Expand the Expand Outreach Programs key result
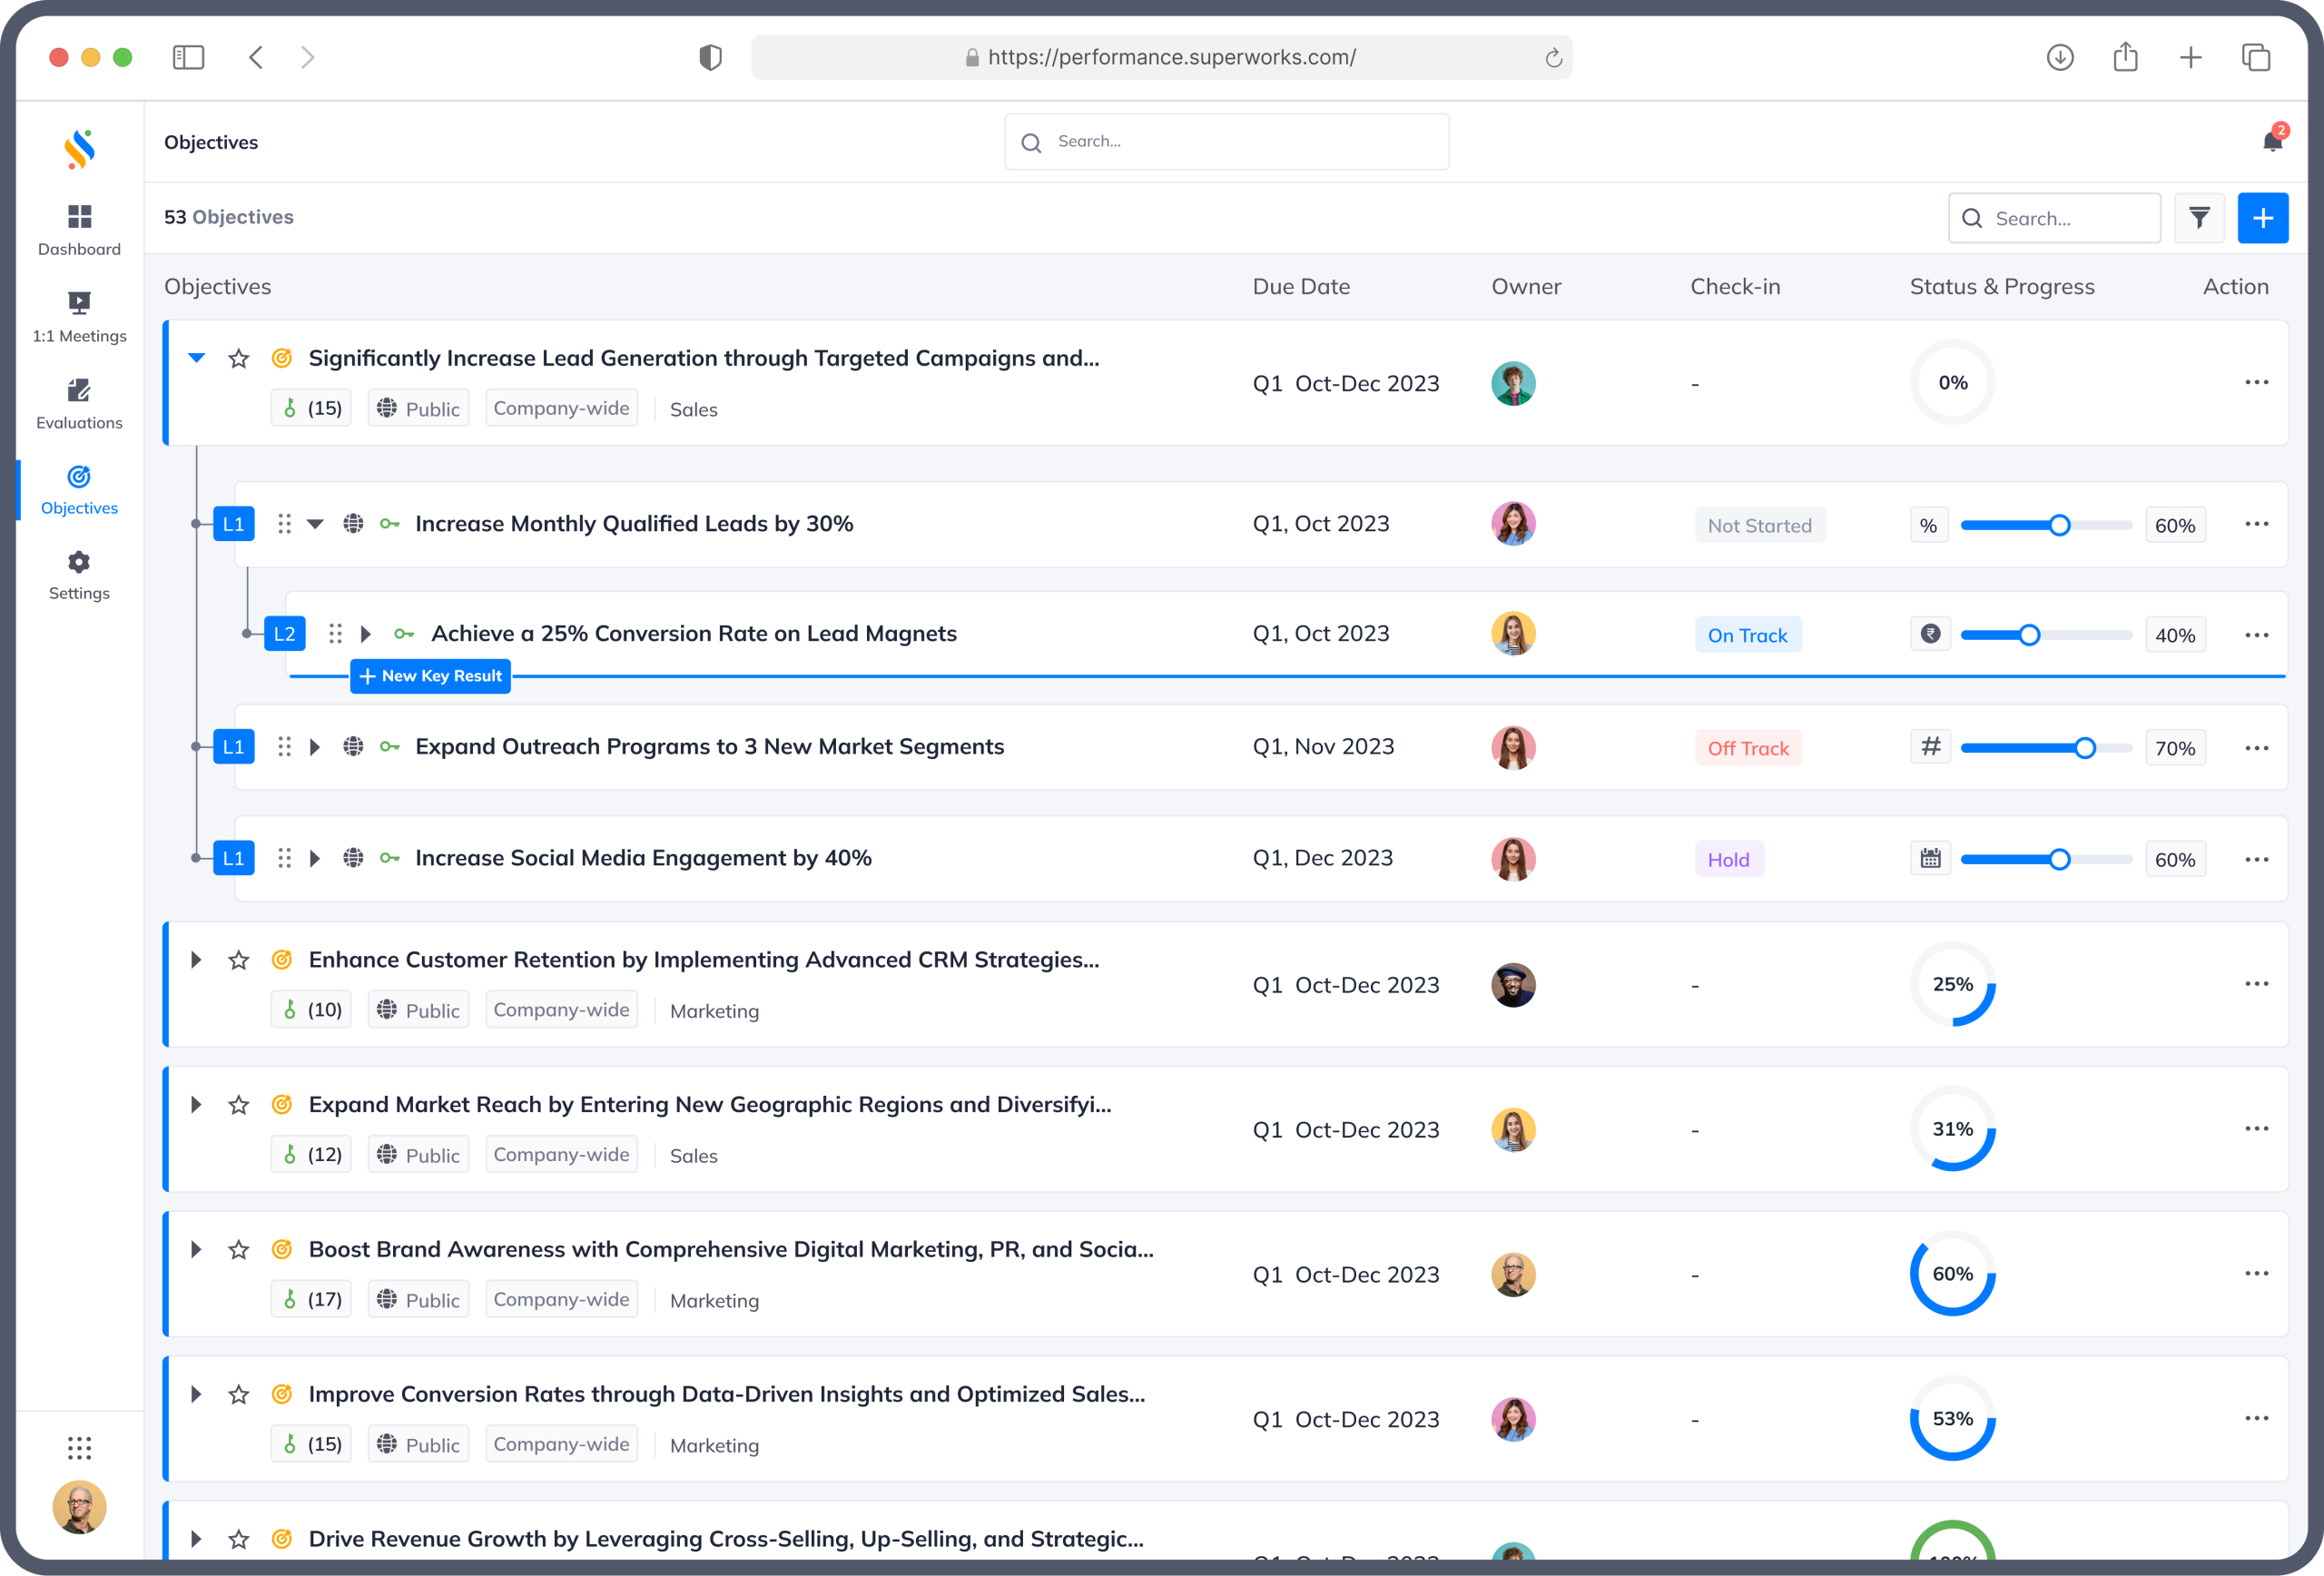The height and width of the screenshot is (1576, 2324). click(315, 746)
